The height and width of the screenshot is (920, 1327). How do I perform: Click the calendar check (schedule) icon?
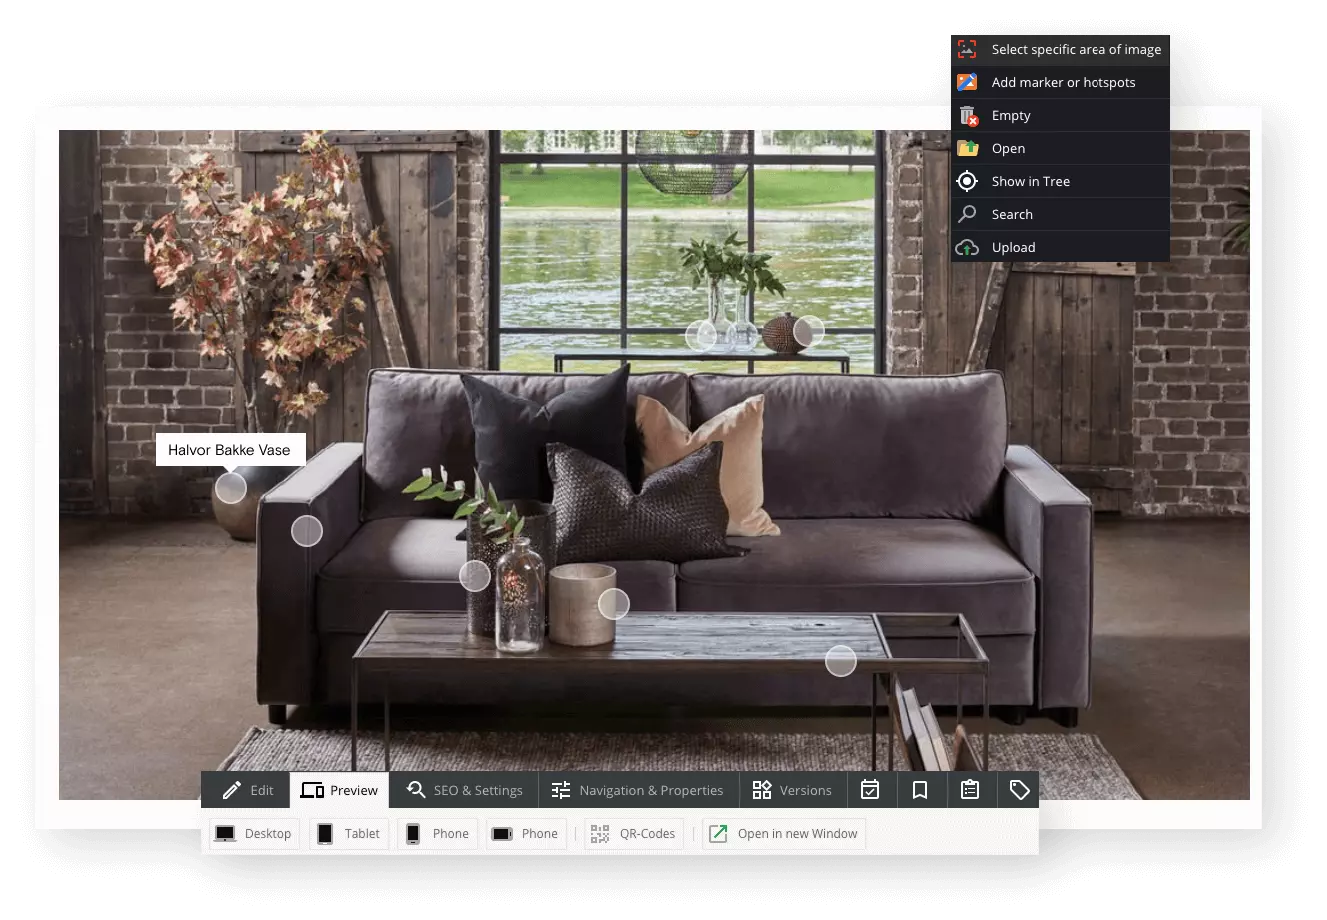[870, 790]
